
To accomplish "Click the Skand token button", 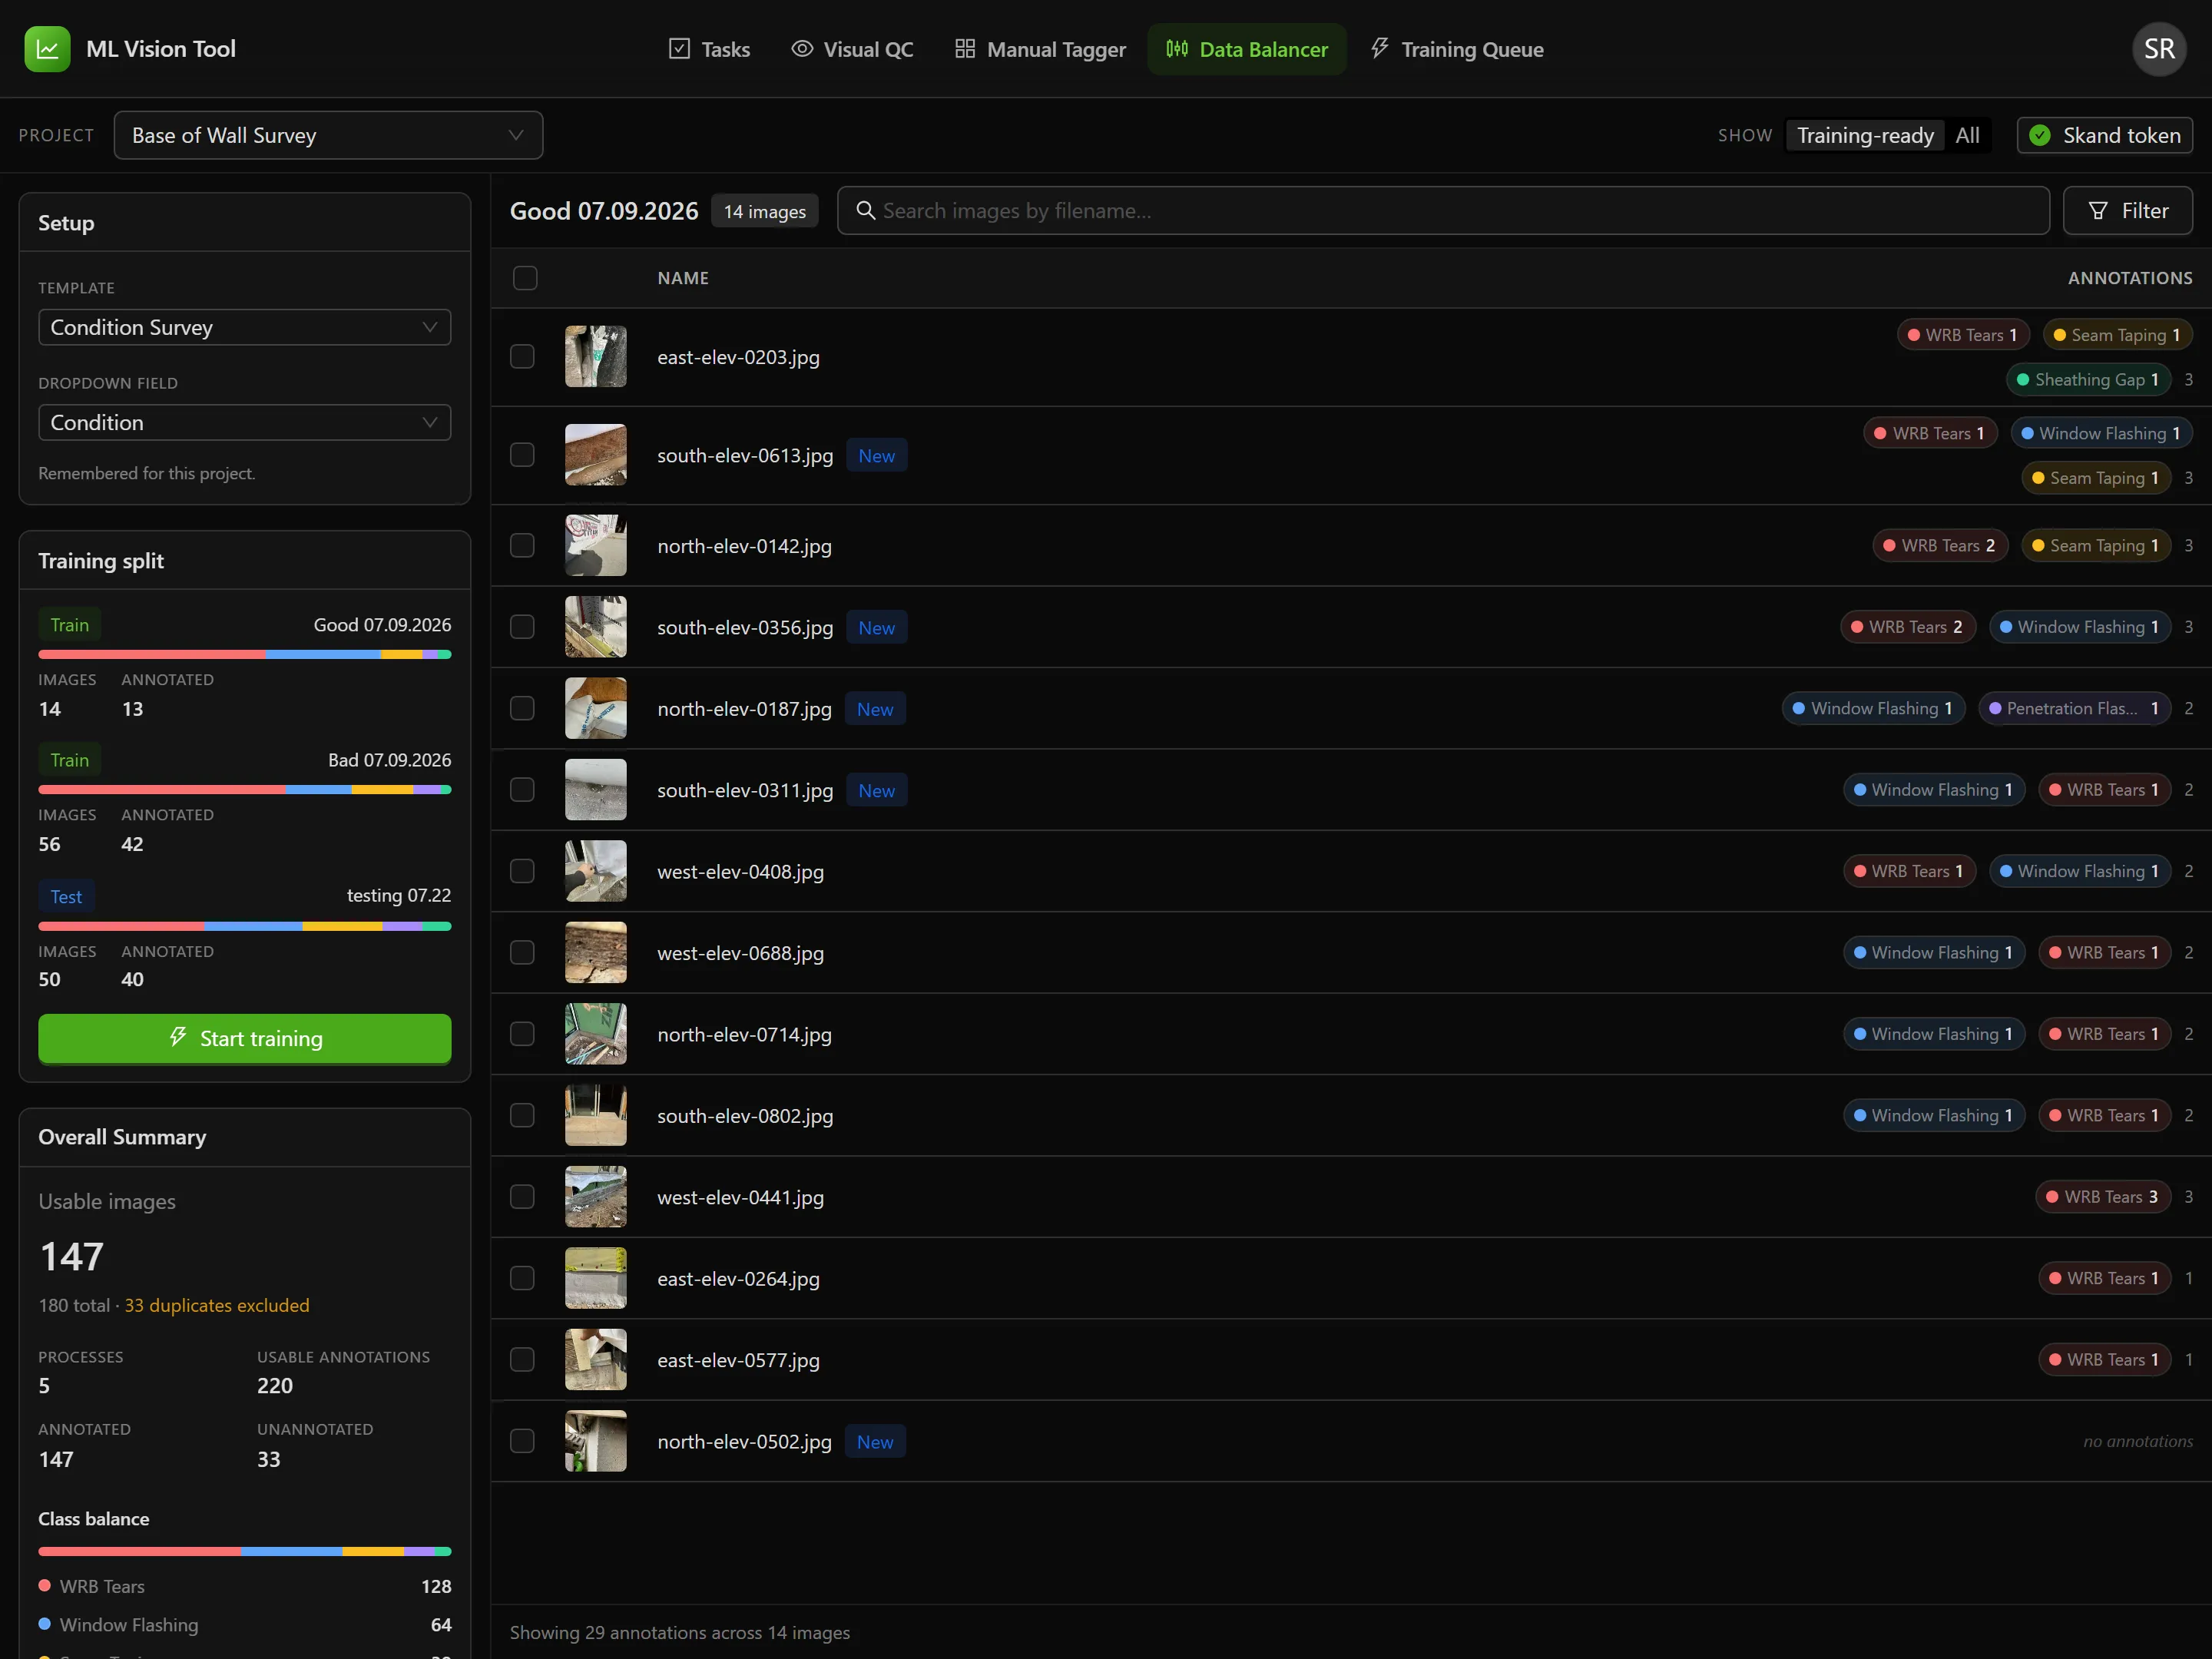I will [2105, 136].
